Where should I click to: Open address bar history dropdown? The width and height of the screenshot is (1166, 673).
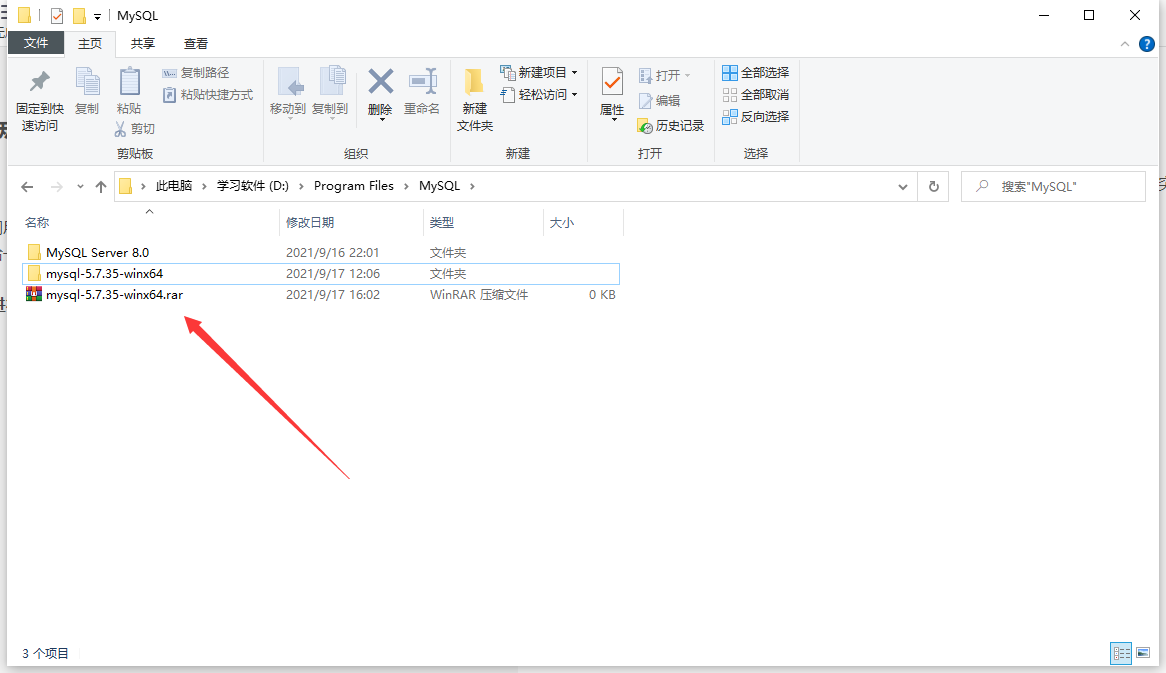point(903,187)
